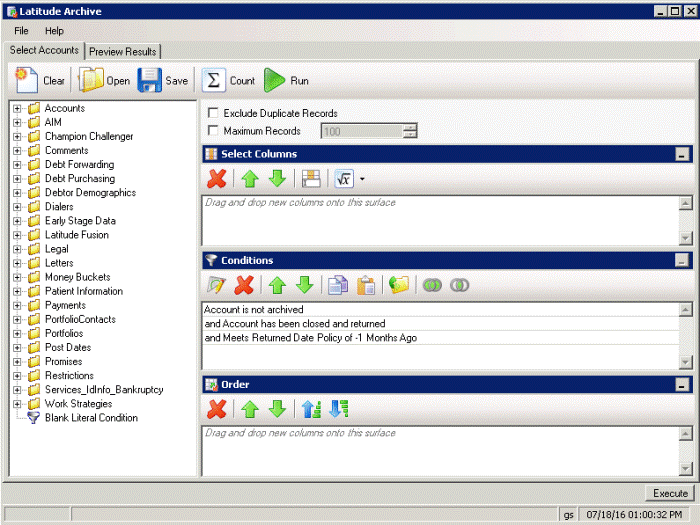700x525 pixels.
Task: Select the Early Stage Data folder
Action: [80, 221]
